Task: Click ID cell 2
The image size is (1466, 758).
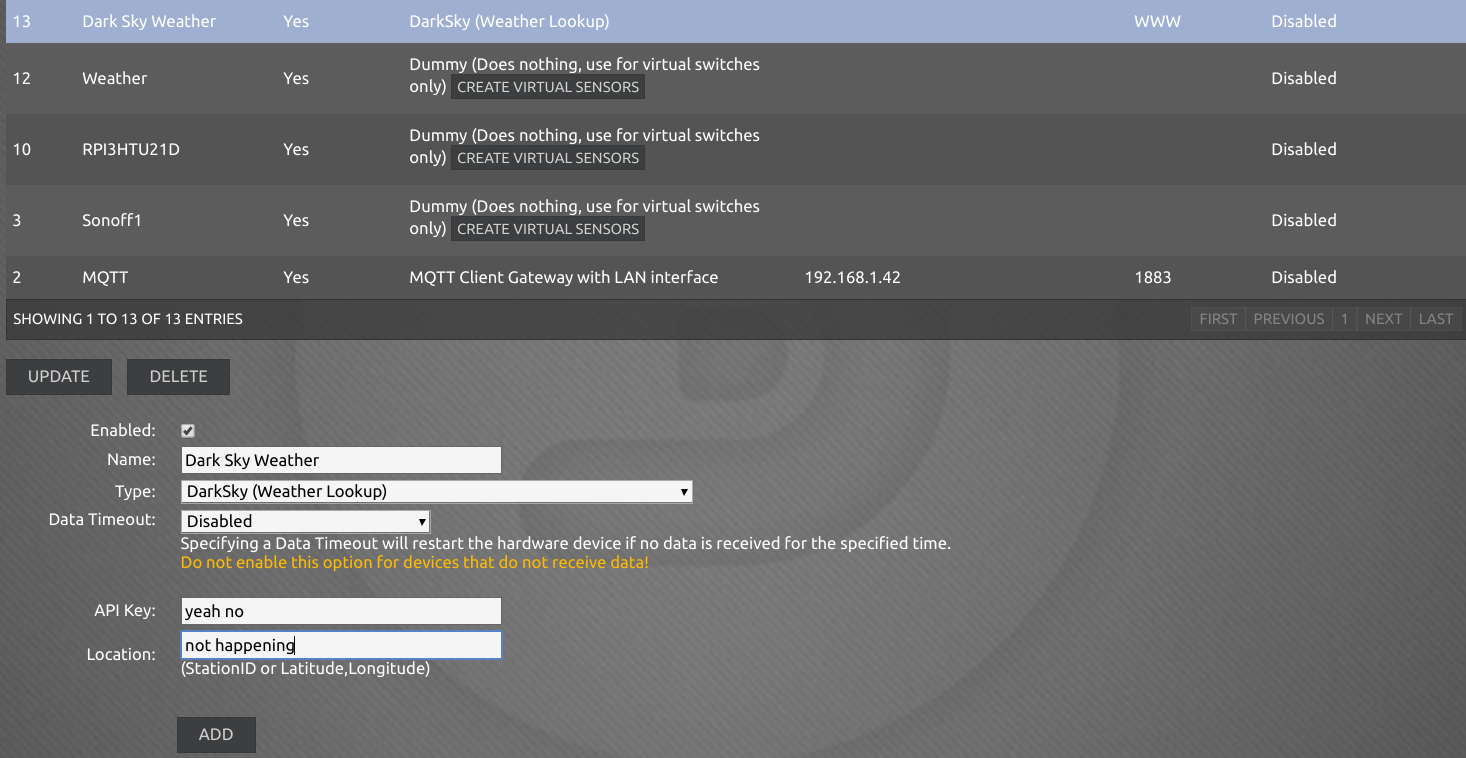Action: point(17,277)
